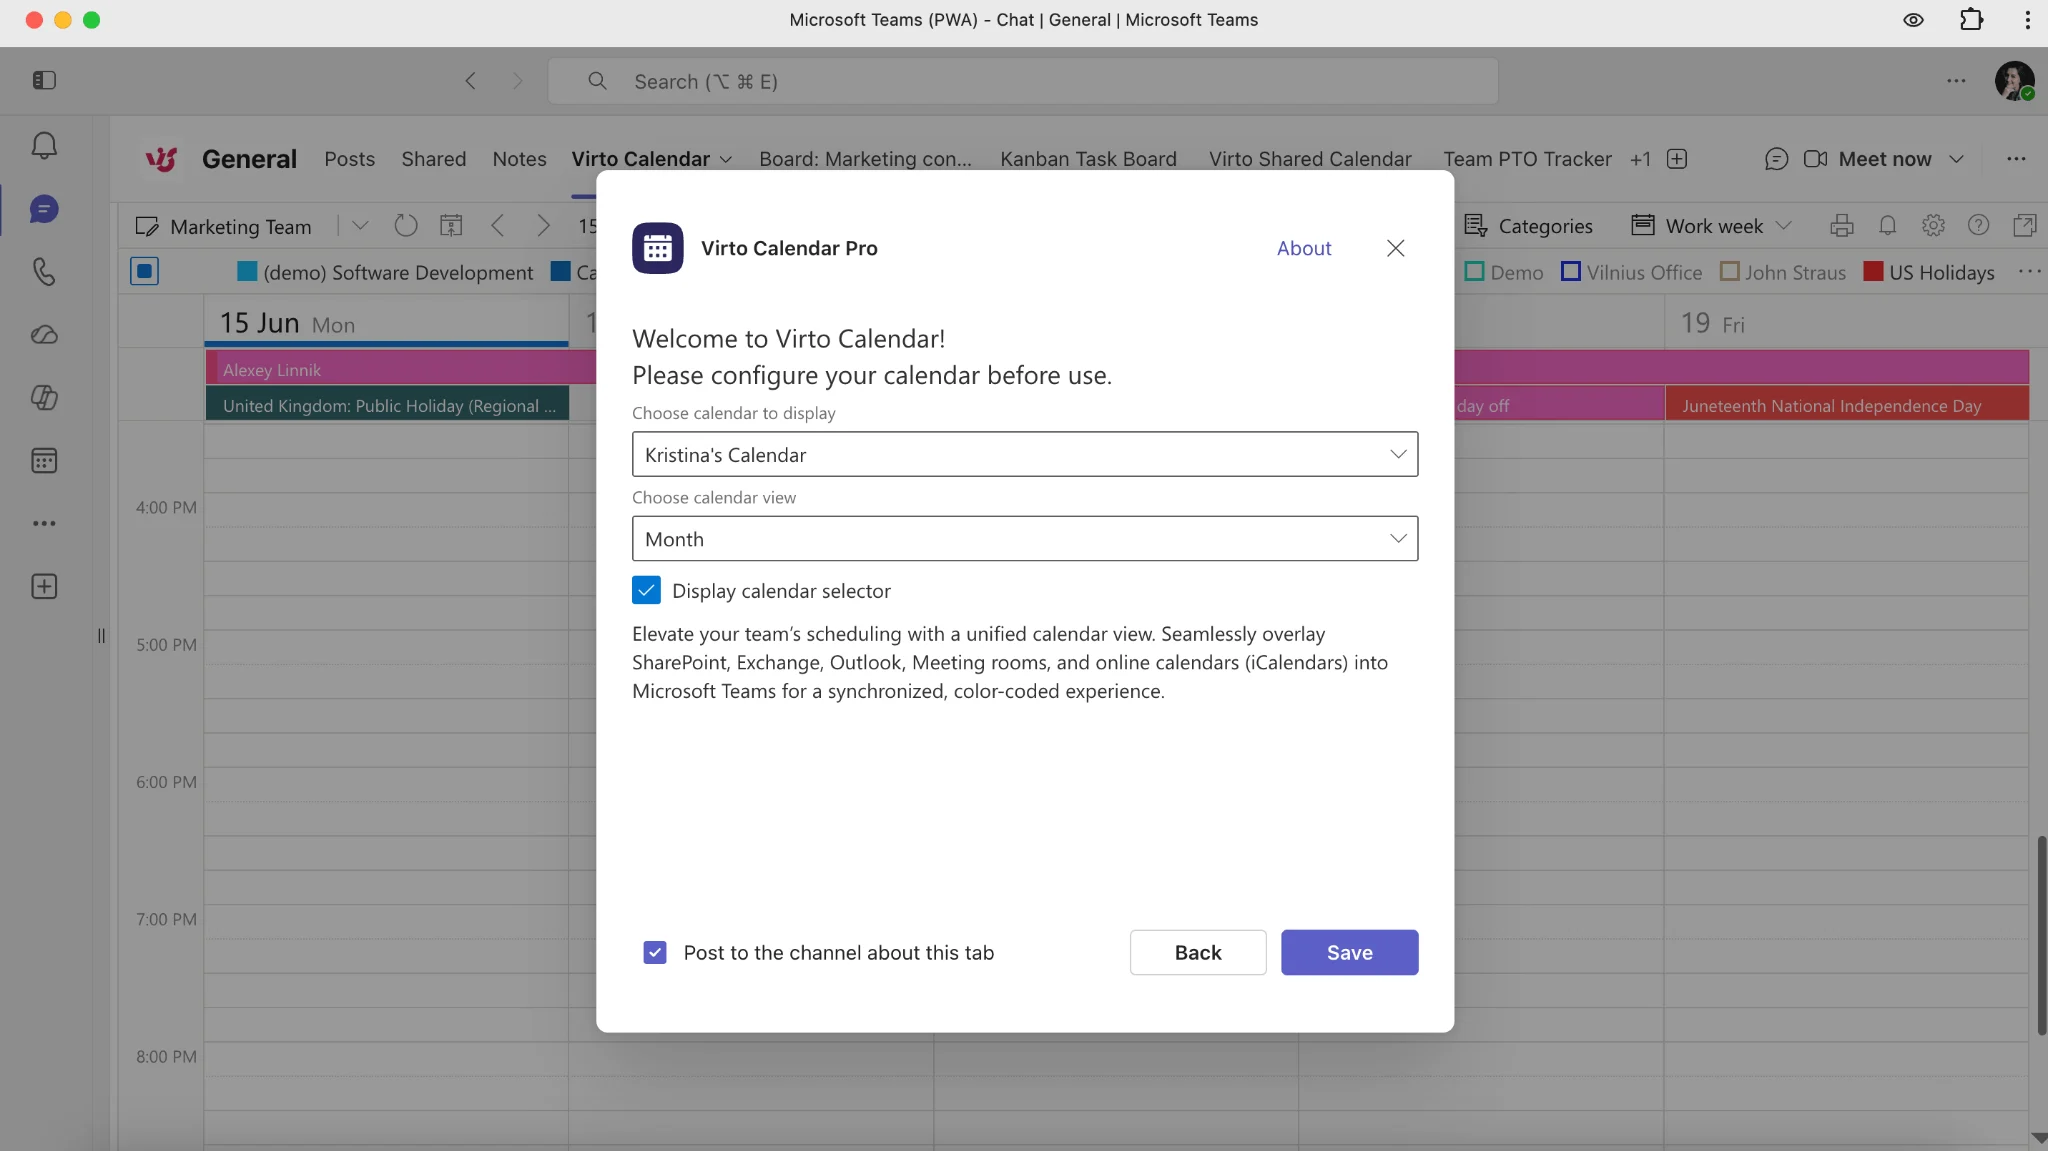Screen dimensions: 2048x1151
Task: Click browser extensions puzzle icon
Action: click(1971, 20)
